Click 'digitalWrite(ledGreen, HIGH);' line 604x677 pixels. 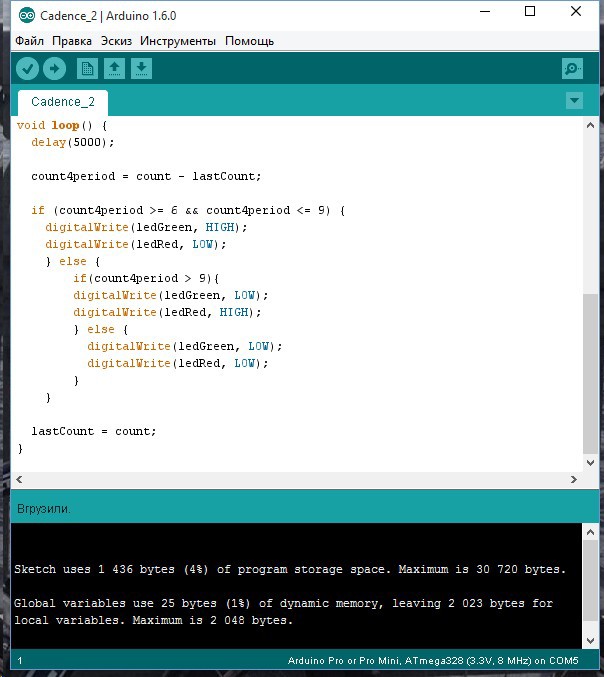click(x=146, y=228)
